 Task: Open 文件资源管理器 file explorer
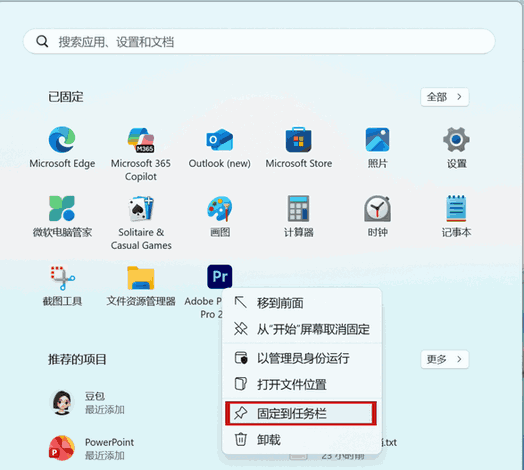pos(141,285)
